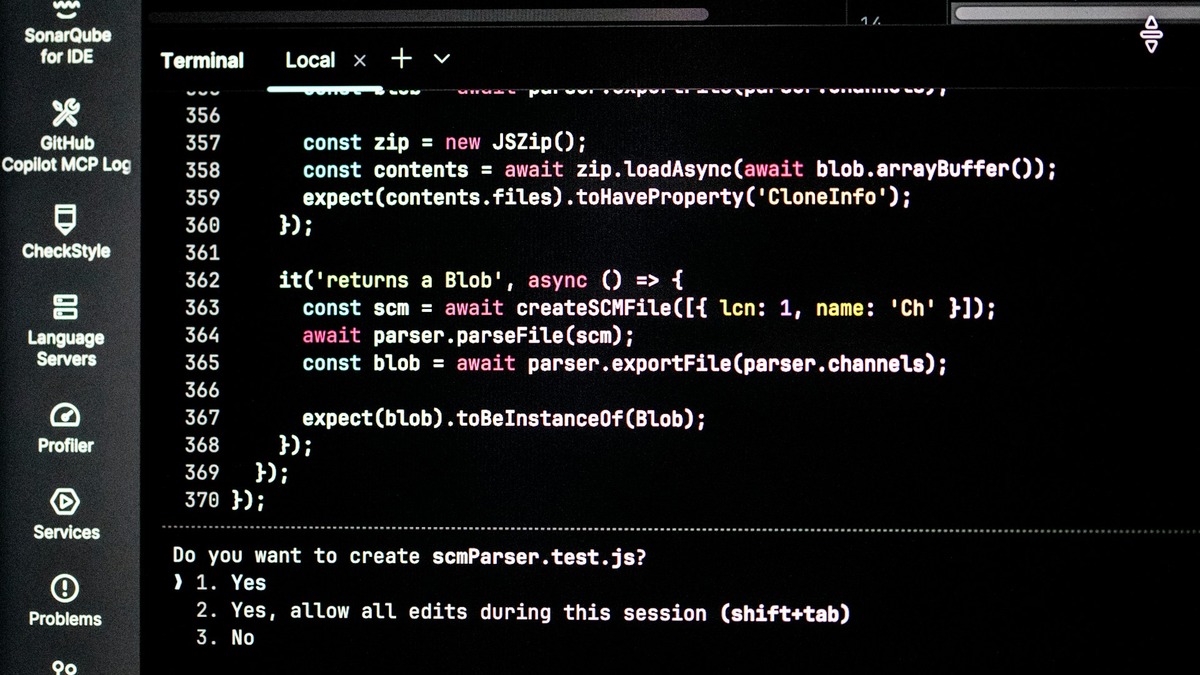Open the Language Servers panel
This screenshot has height=675, width=1200.
click(65, 330)
